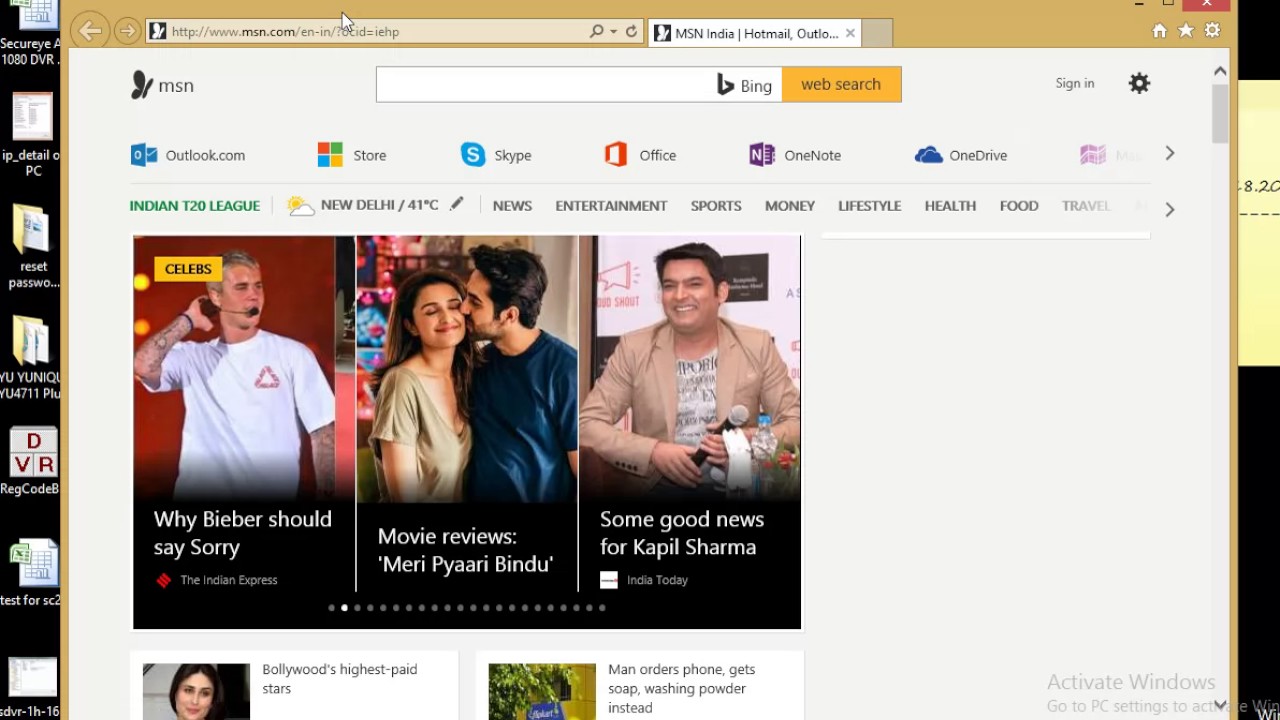Screen dimensions: 1280x720
Task: Click the Sign in link
Action: pyautogui.click(x=1075, y=83)
